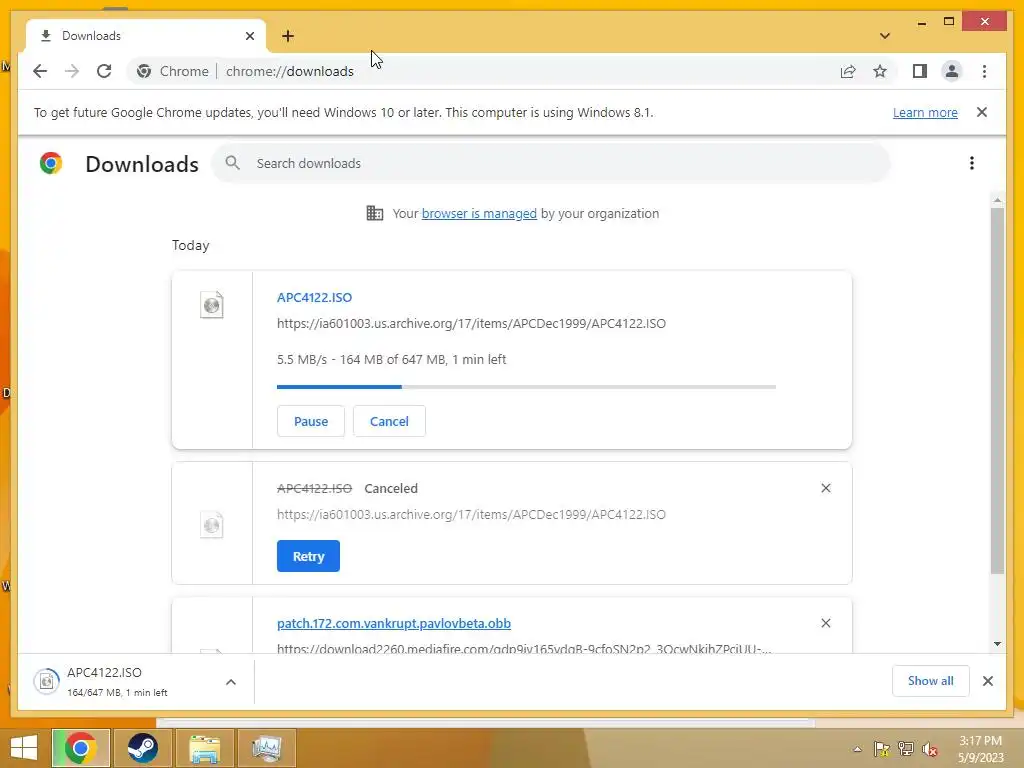Viewport: 1024px width, 768px height.
Task: Show hidden system tray icons
Action: pyautogui.click(x=857, y=749)
